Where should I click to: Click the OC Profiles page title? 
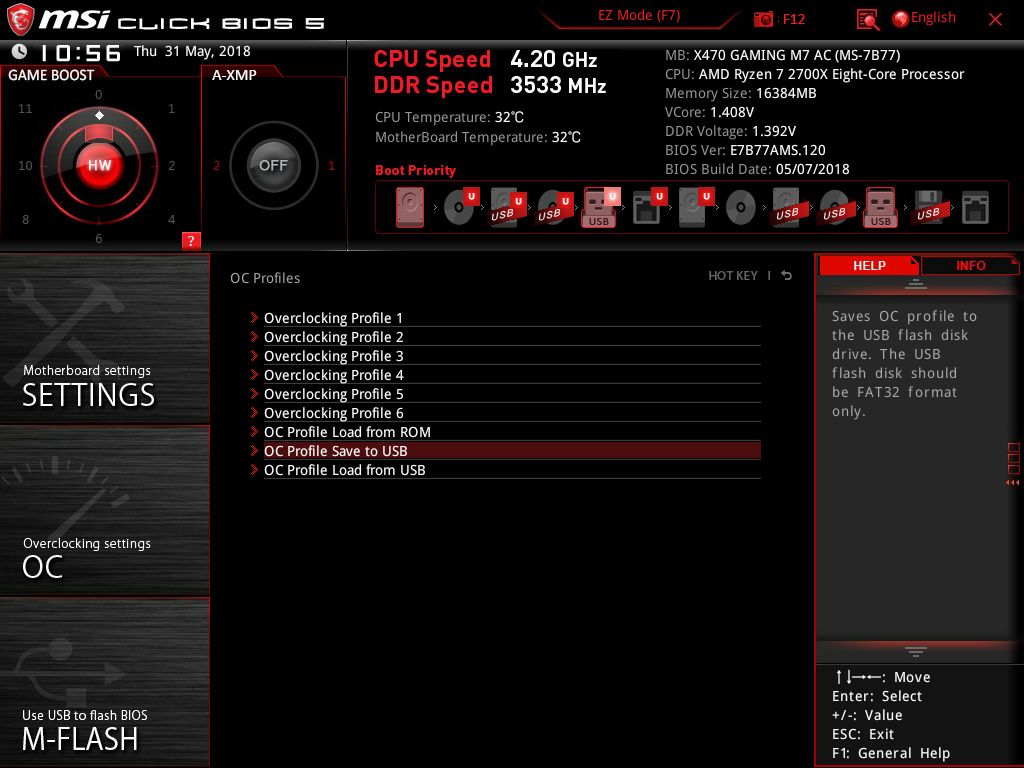[265, 278]
